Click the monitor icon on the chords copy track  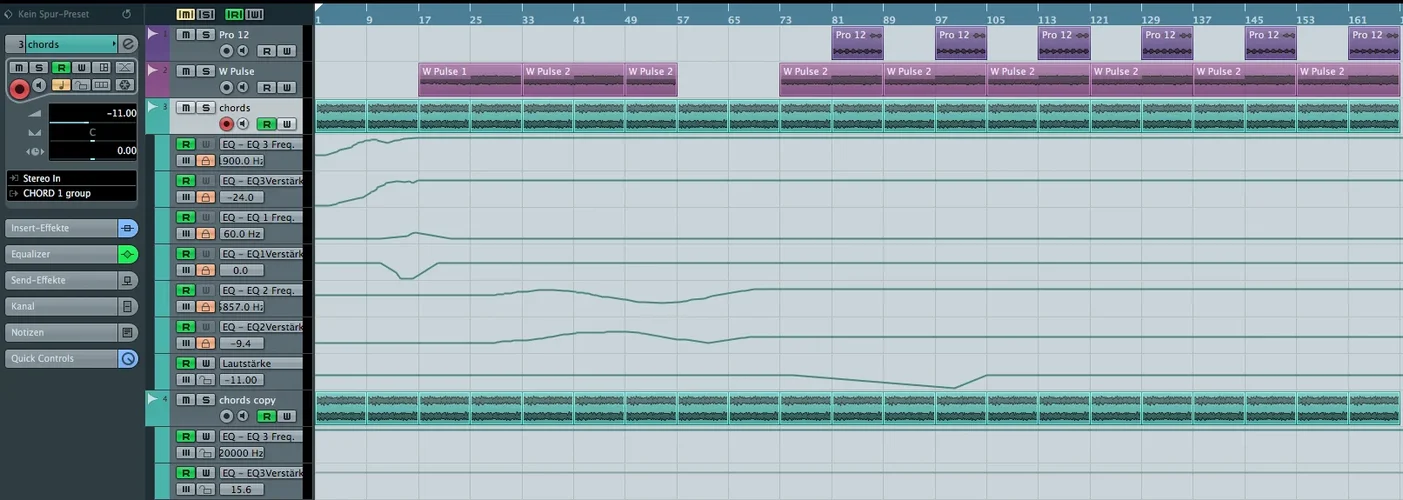pos(242,416)
